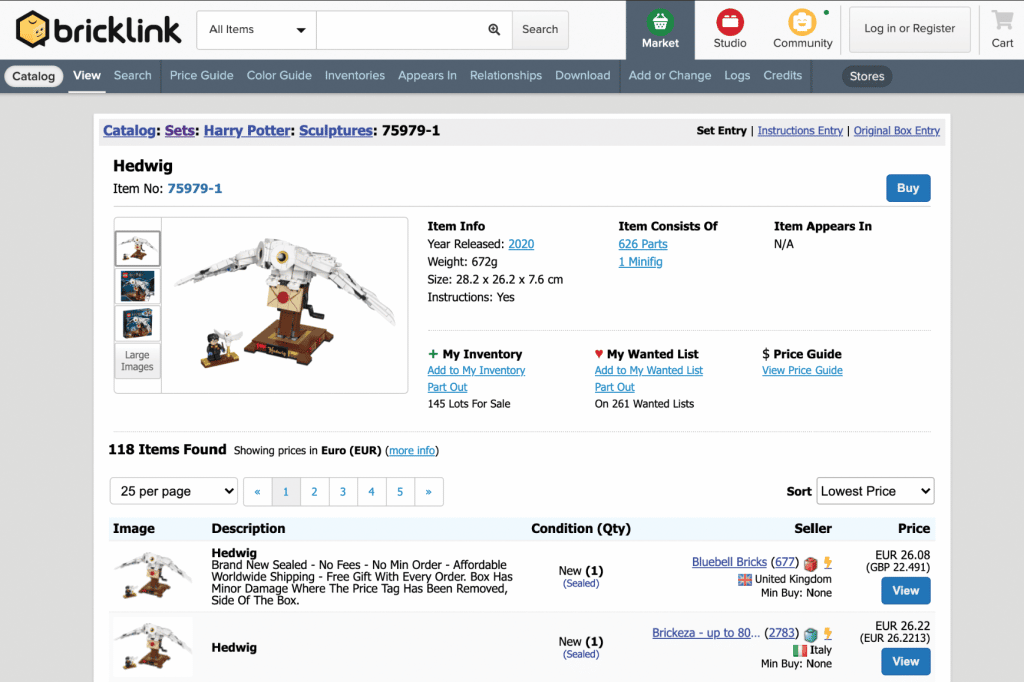Expand the All Items category dropdown
Viewport: 1024px width, 682px height.
[x=257, y=30]
